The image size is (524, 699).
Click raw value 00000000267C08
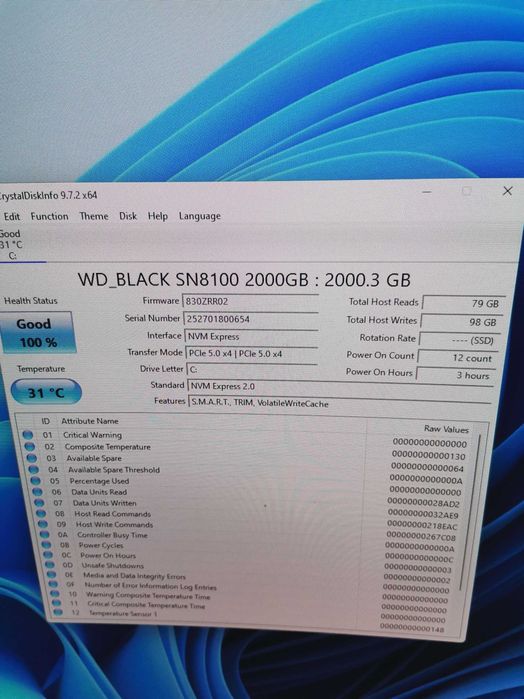click(x=421, y=536)
